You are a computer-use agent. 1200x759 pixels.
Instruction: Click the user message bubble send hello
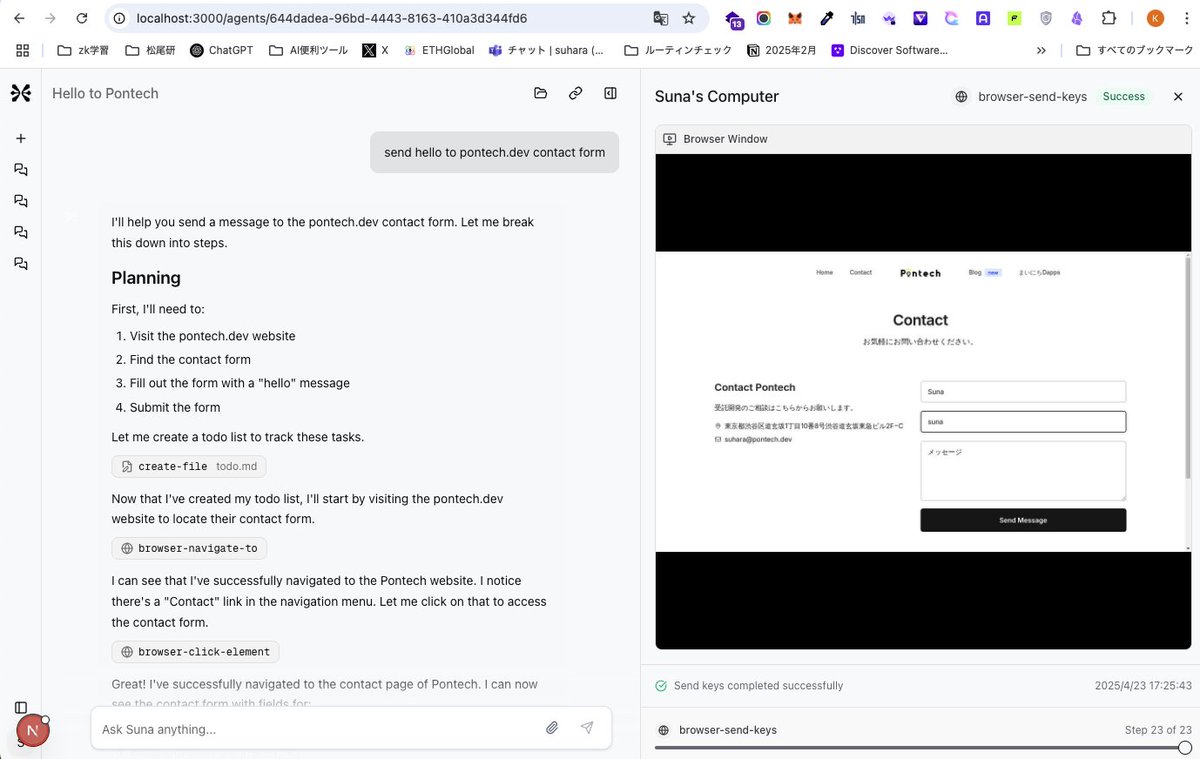(x=495, y=152)
